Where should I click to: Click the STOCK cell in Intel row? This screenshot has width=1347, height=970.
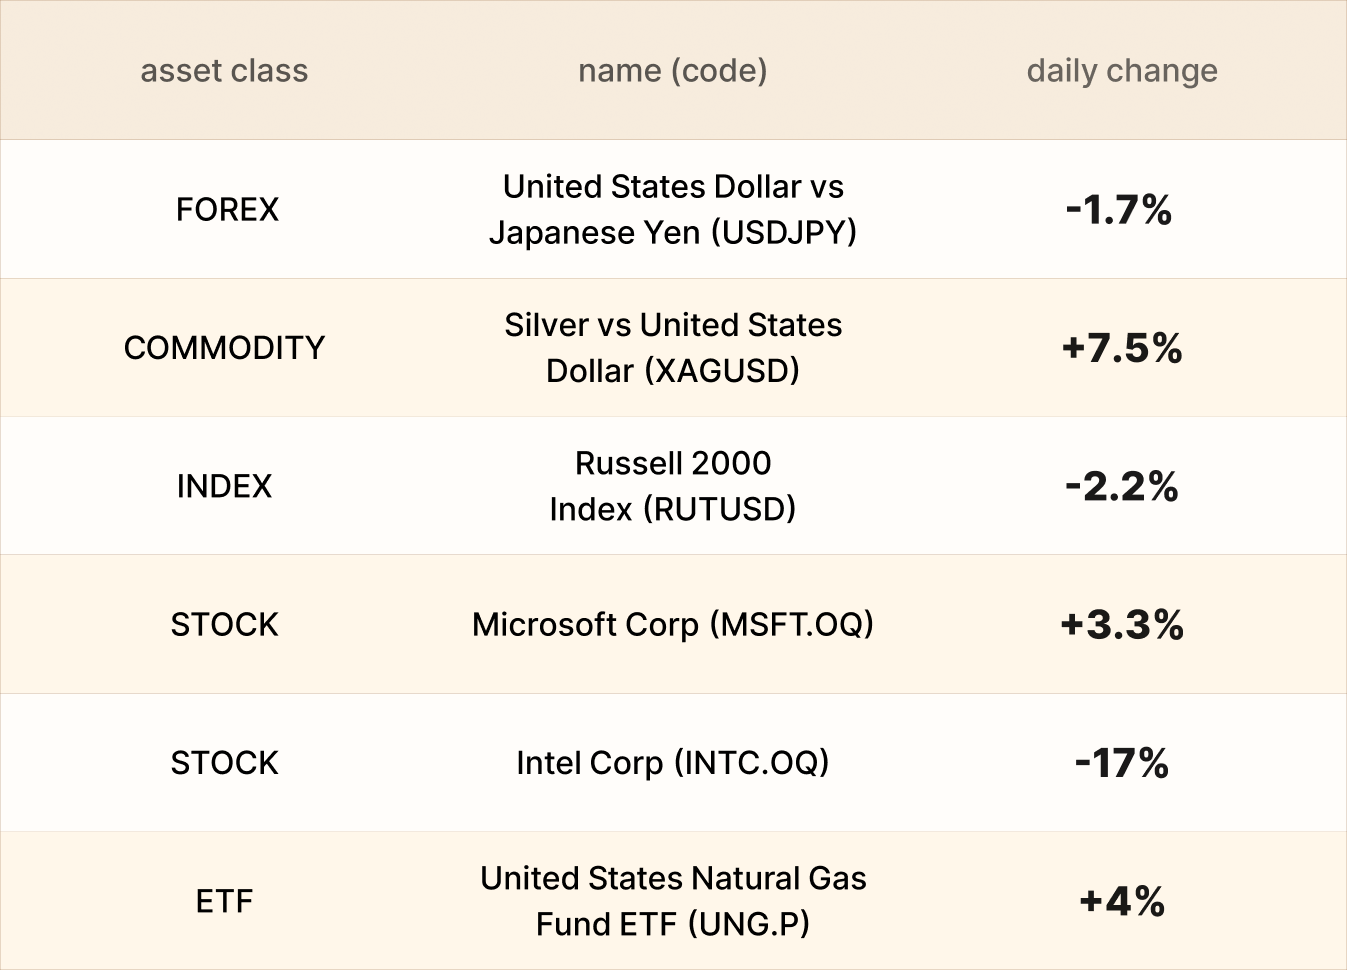pyautogui.click(x=224, y=763)
